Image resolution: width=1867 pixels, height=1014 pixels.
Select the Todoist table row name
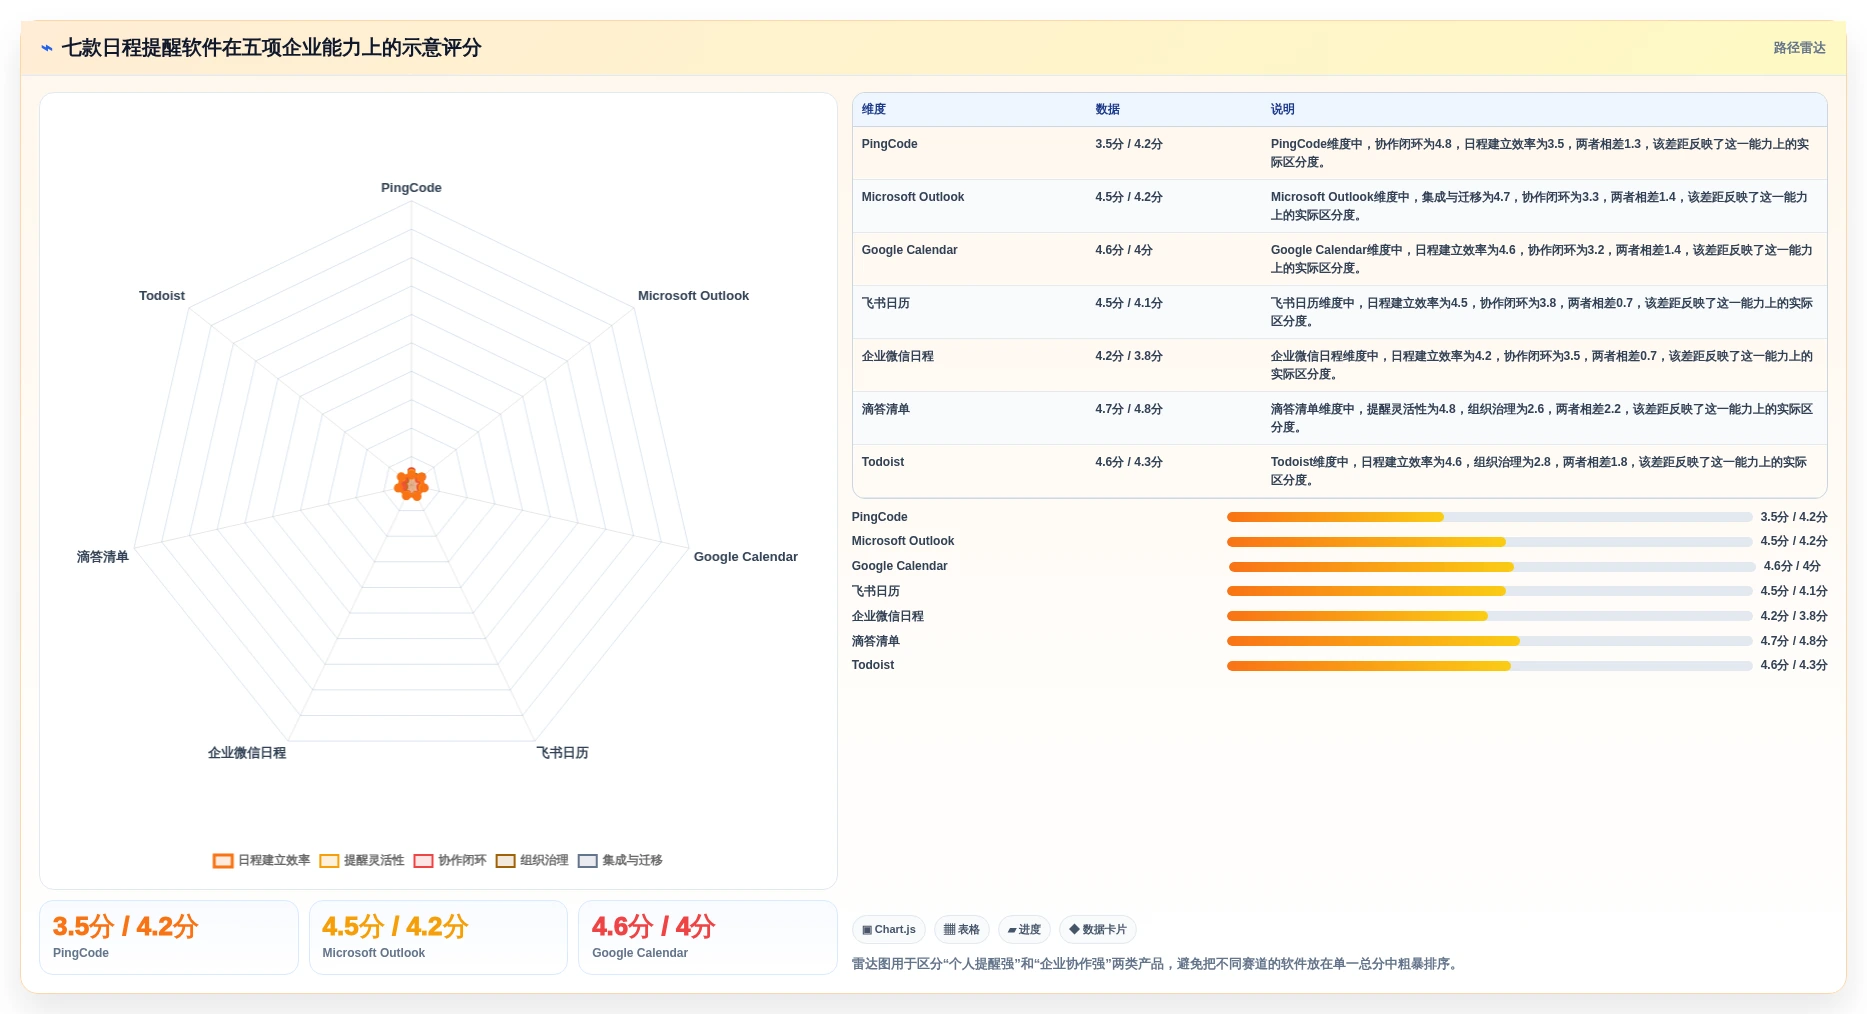[883, 462]
